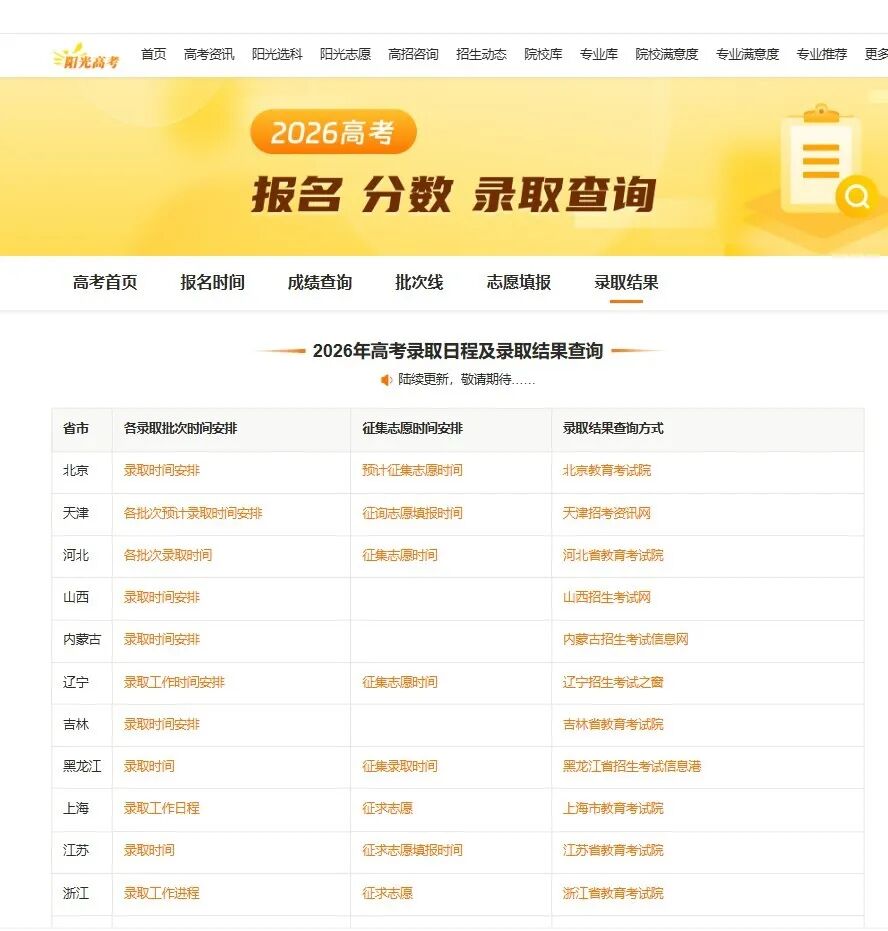This screenshot has height=931, width=888.
Task: Open 天津 征询志愿填报时间 link
Action: click(x=412, y=513)
